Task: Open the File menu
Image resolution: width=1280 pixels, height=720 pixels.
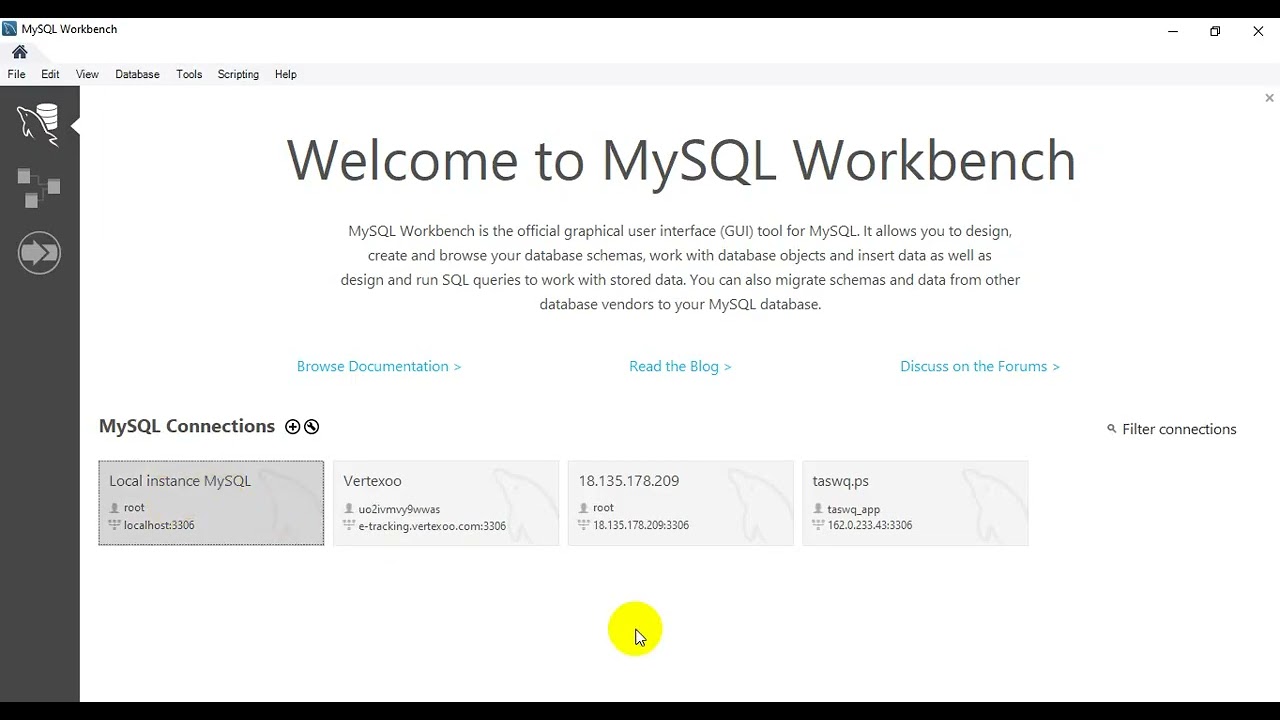Action: point(16,74)
